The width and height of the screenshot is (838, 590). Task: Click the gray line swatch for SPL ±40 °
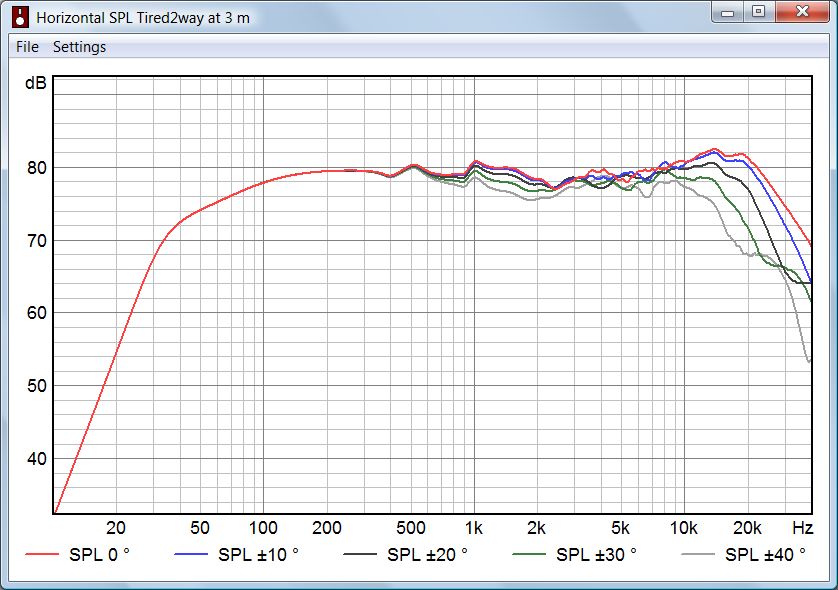tap(697, 555)
